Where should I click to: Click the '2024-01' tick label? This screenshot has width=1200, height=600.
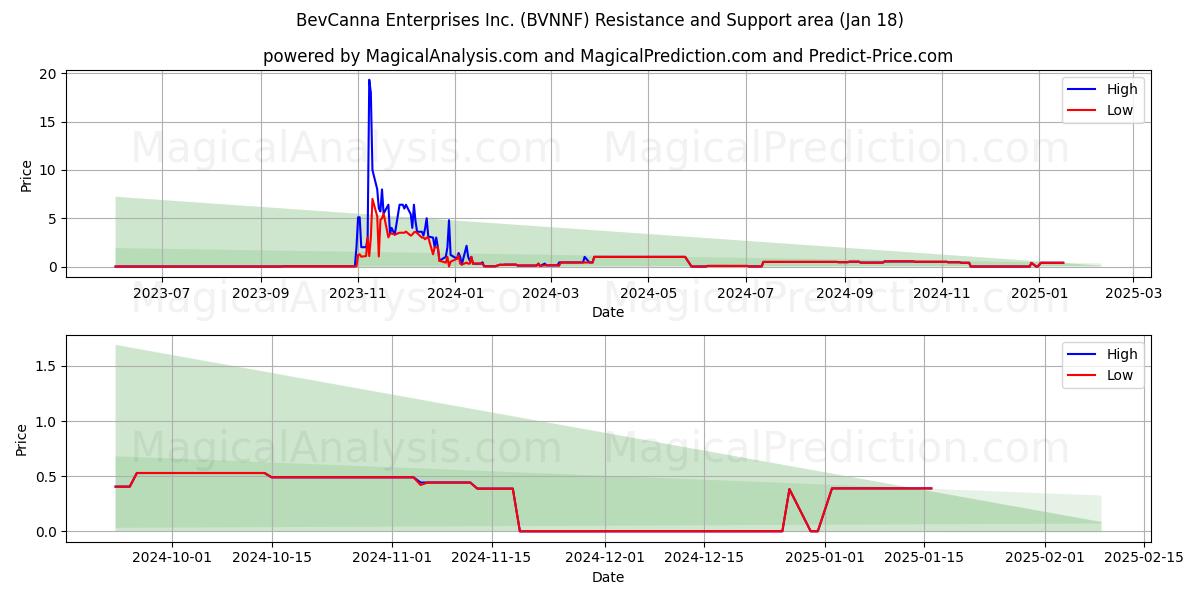456,293
